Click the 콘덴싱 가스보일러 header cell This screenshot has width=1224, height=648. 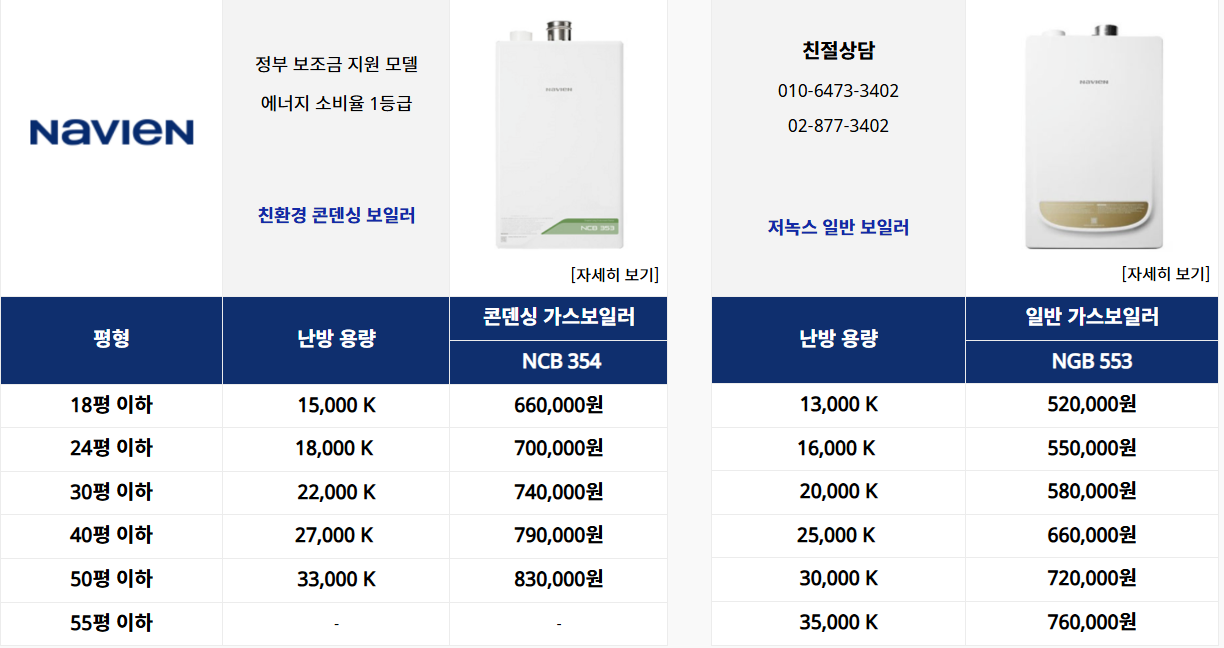tap(558, 318)
